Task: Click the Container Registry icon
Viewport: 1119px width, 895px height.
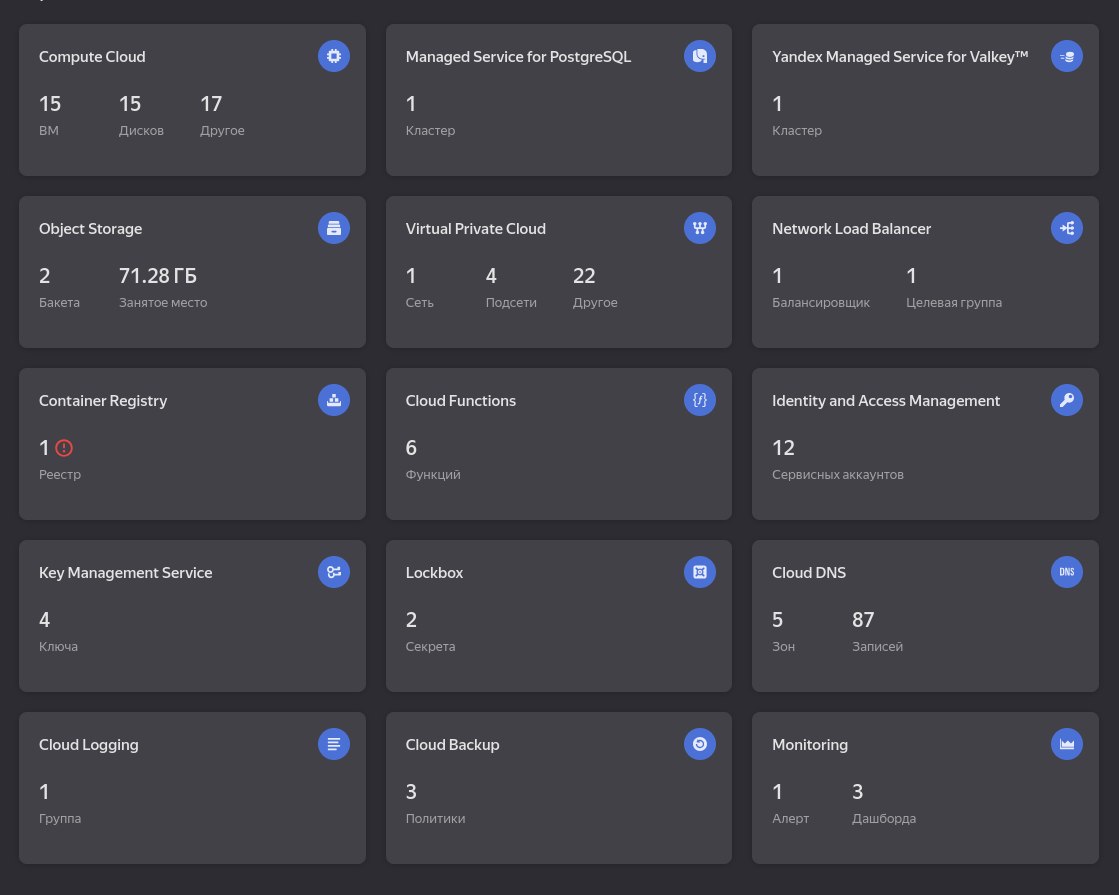Action: coord(334,400)
